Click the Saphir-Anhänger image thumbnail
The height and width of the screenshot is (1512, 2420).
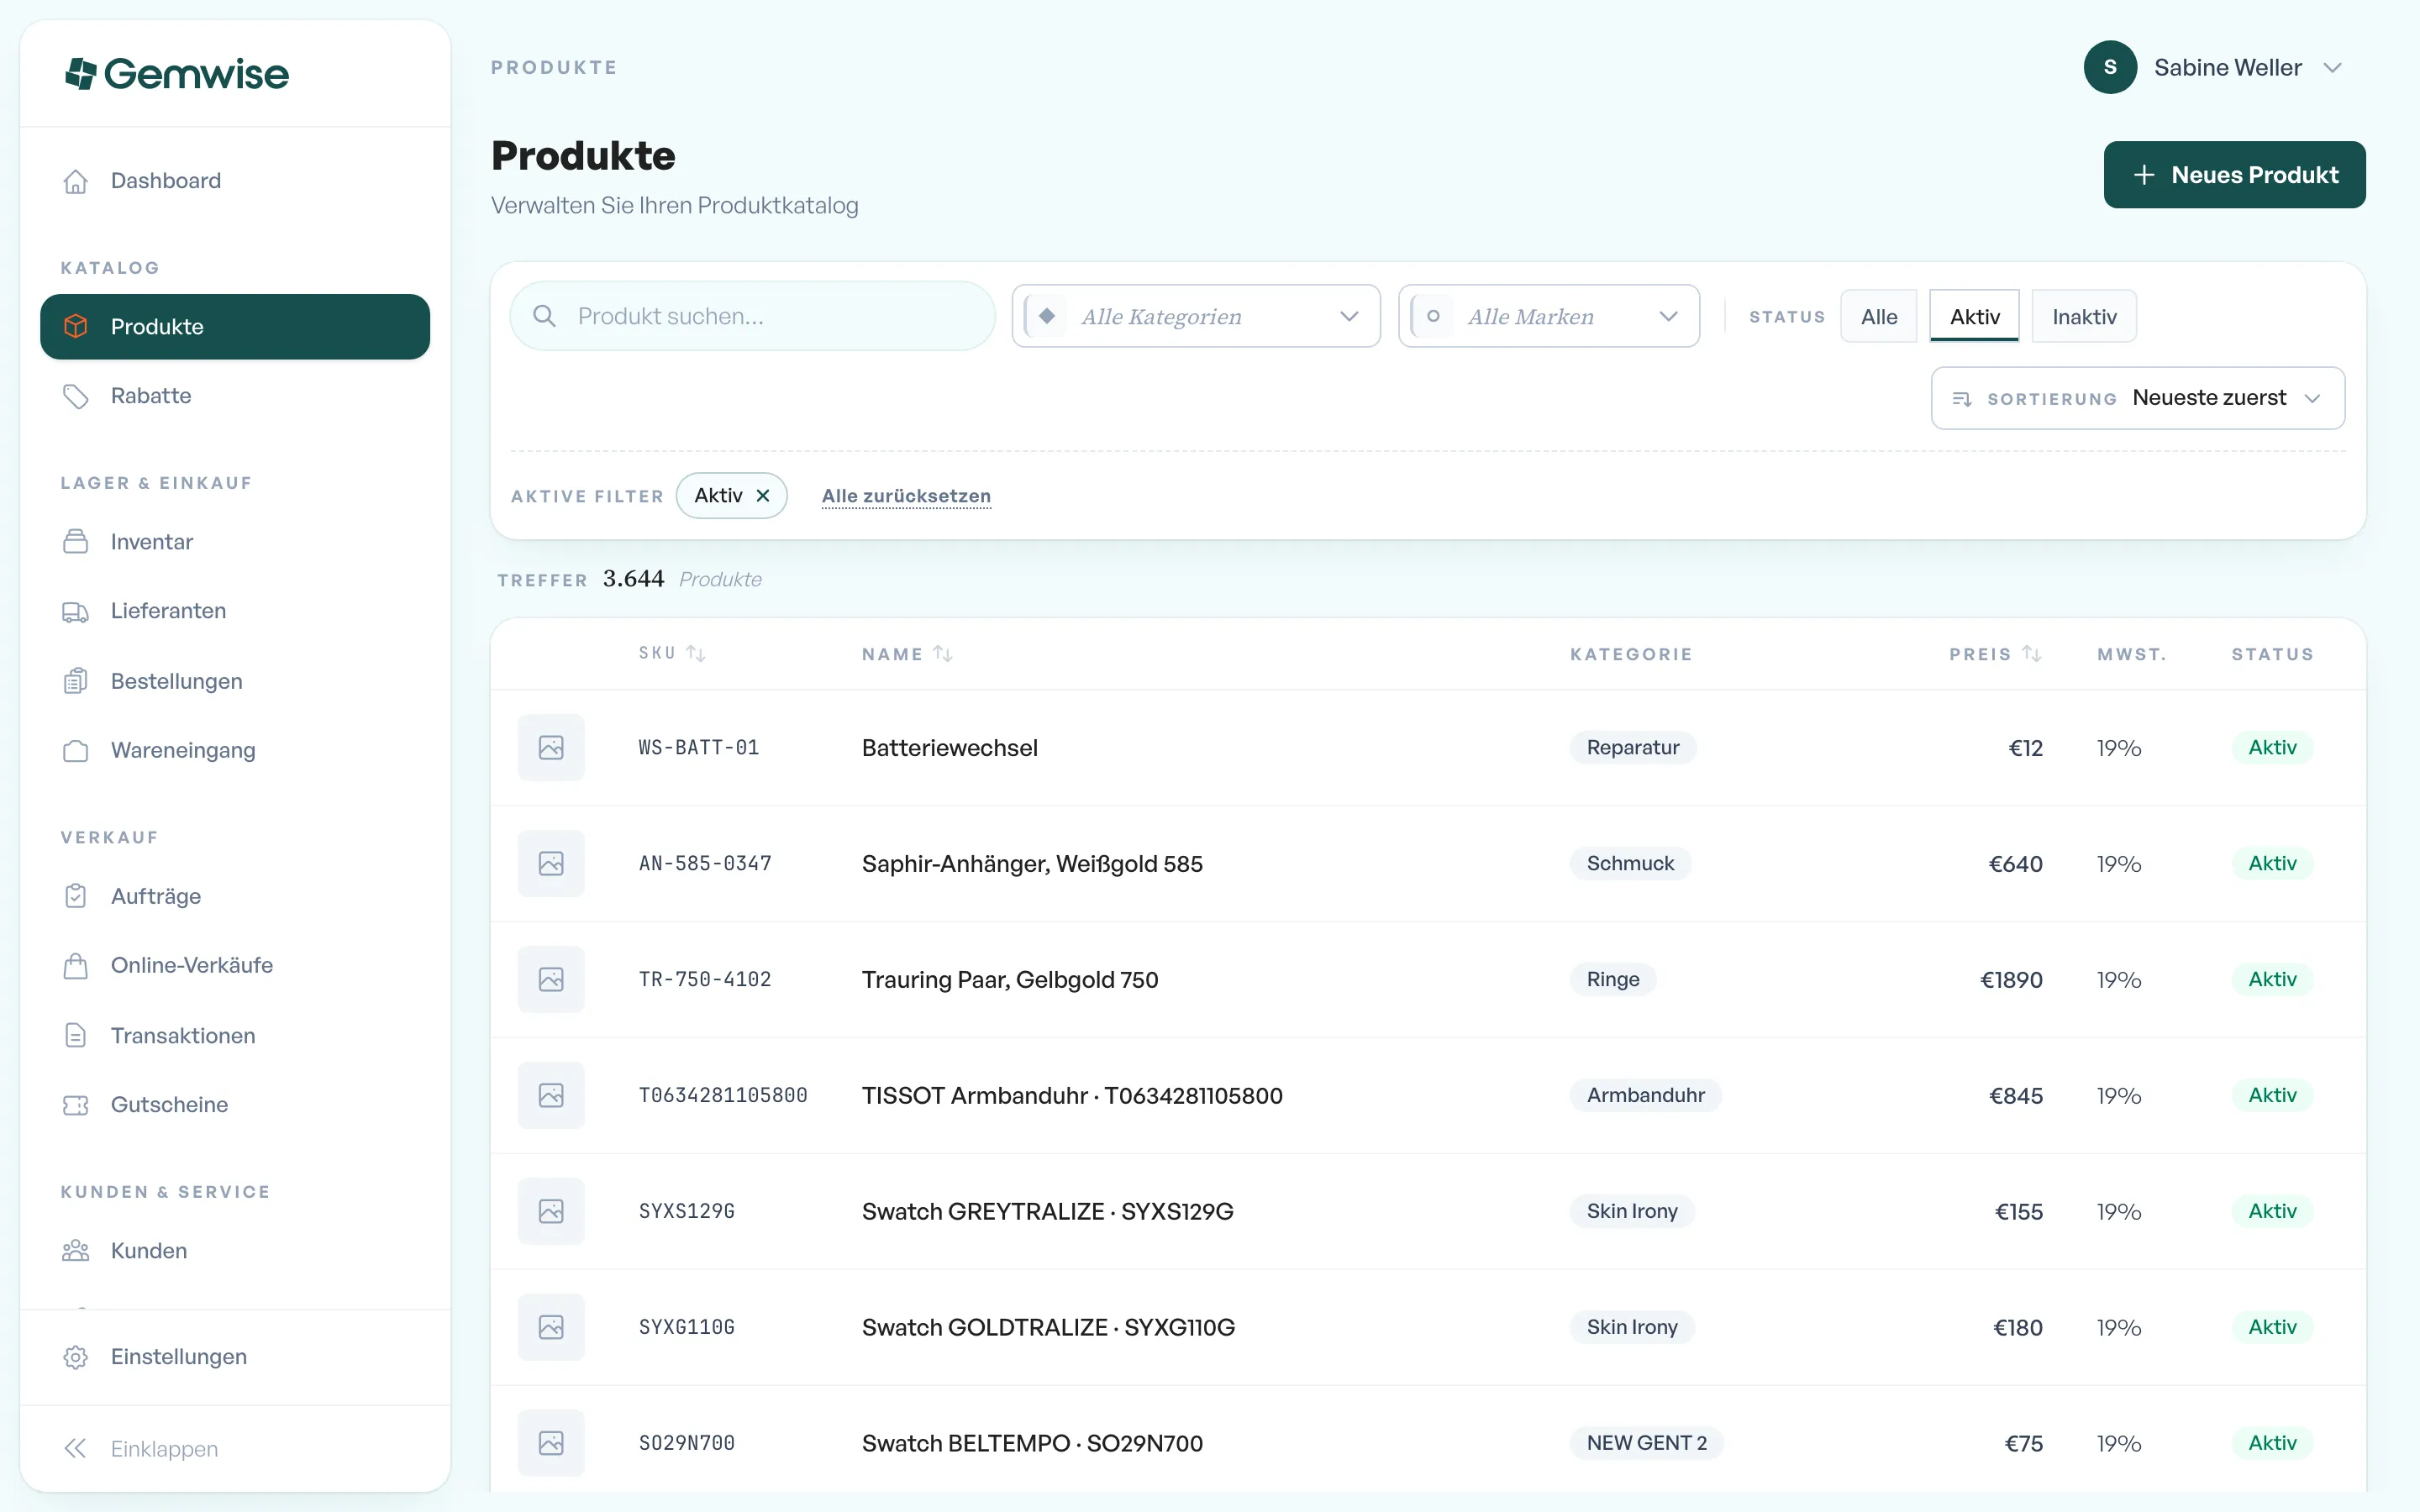tap(551, 863)
